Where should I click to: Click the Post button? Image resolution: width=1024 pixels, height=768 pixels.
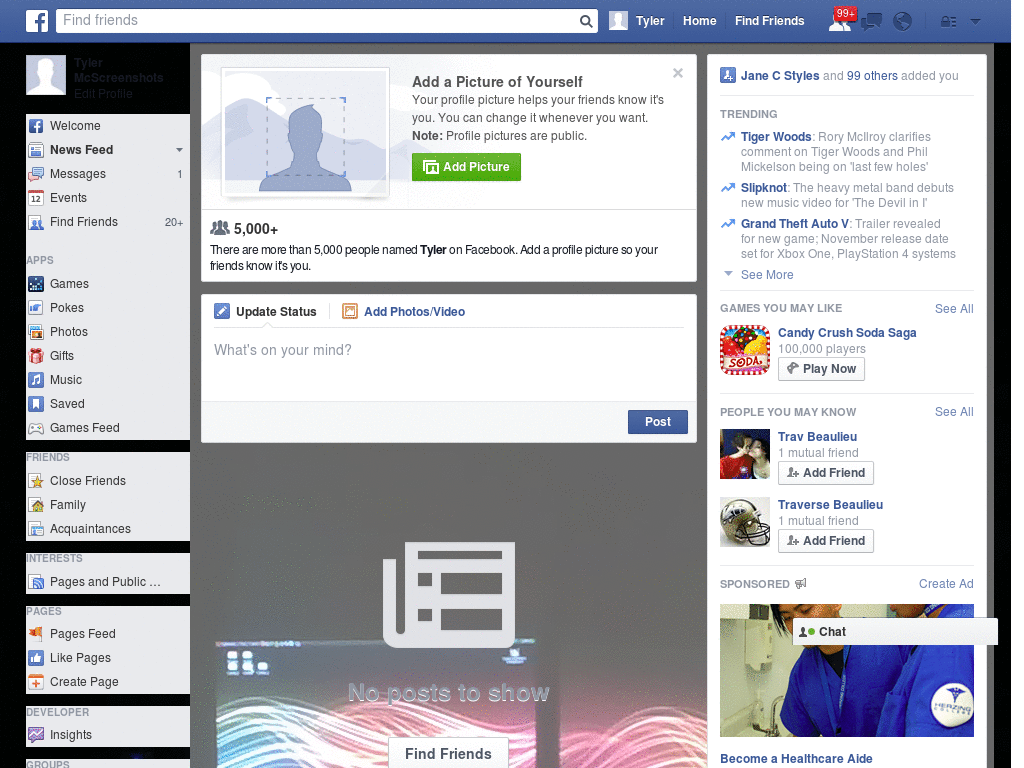pos(658,422)
